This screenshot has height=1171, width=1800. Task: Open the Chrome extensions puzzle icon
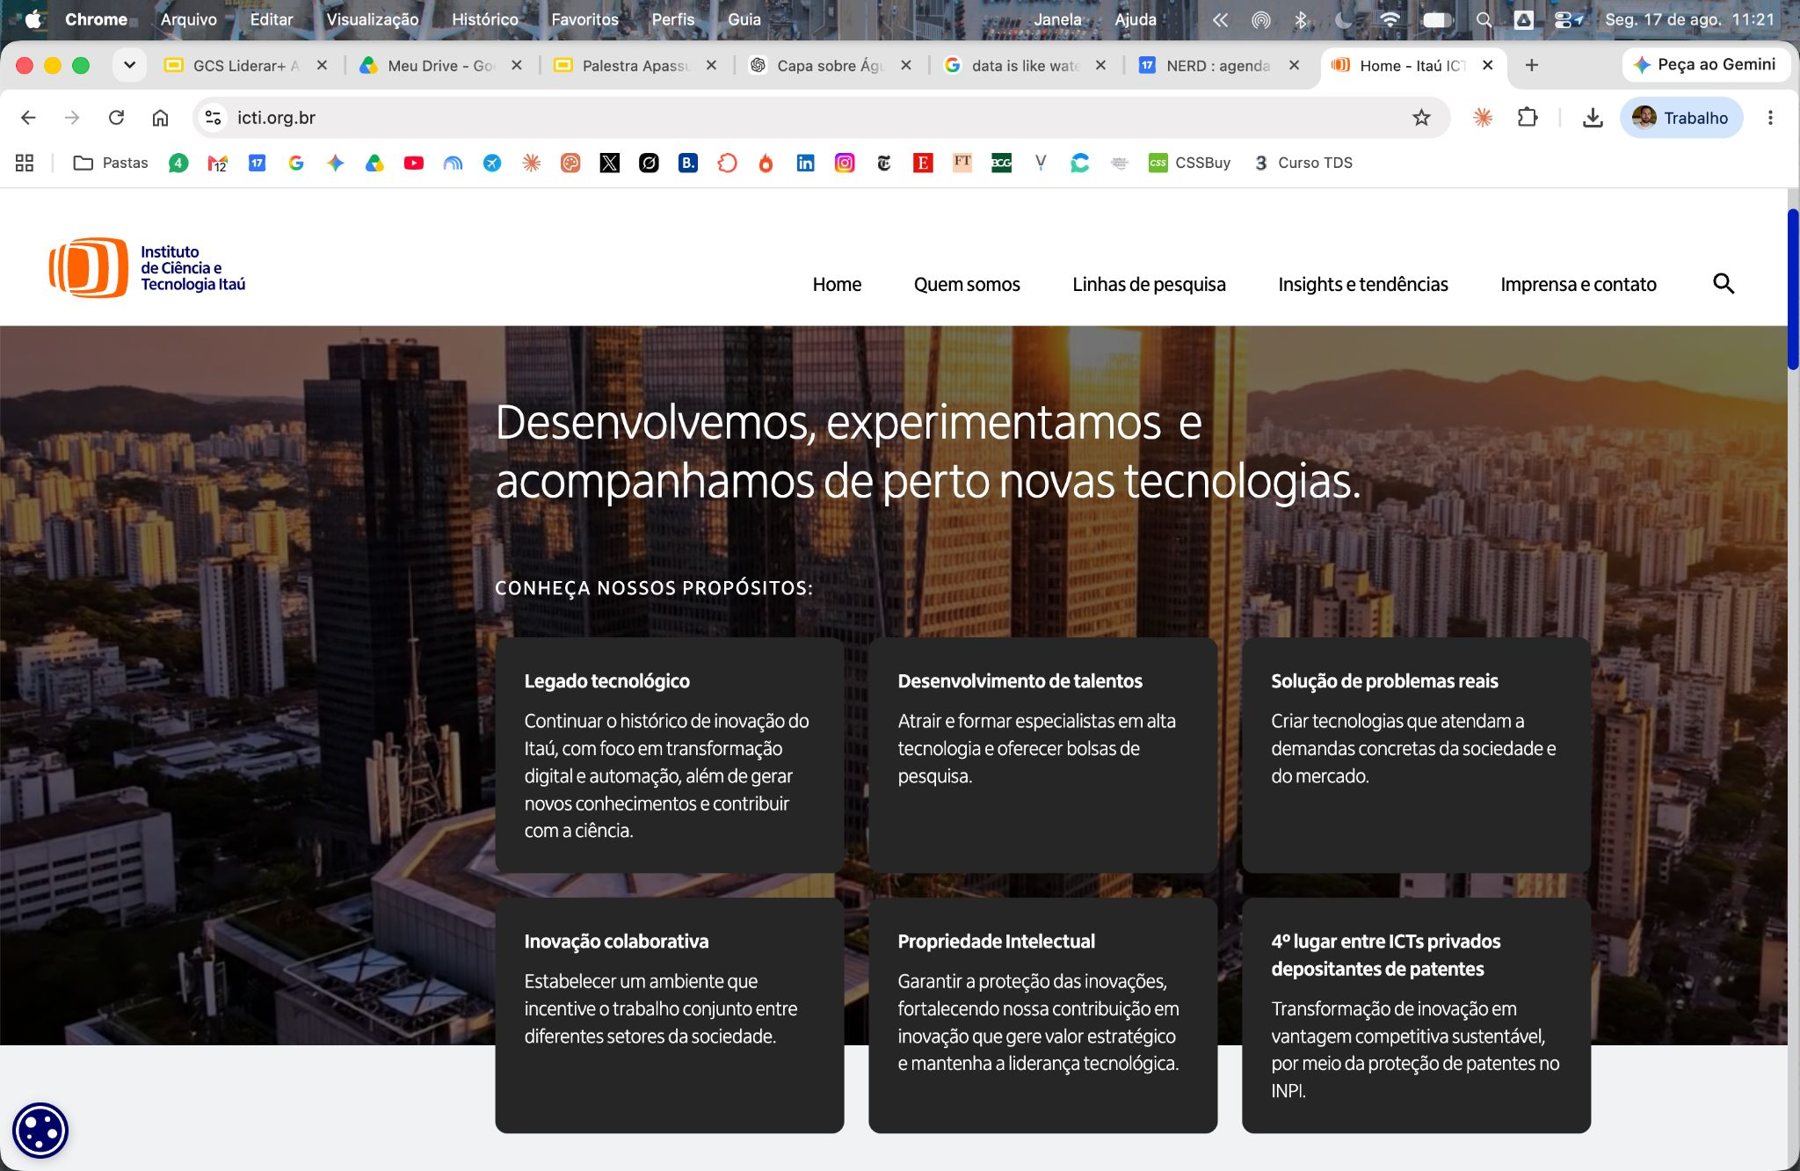(1527, 118)
